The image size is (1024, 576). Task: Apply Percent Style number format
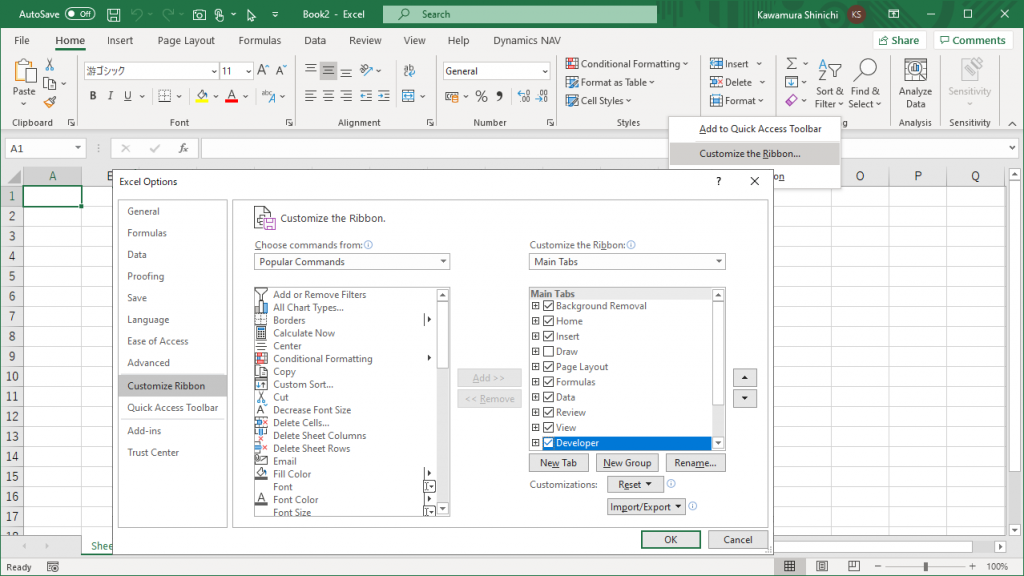point(481,97)
